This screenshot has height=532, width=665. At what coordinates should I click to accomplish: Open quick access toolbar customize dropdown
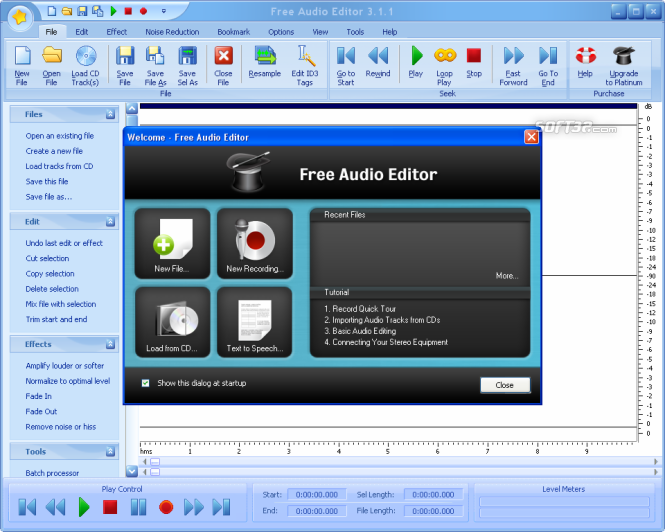tap(164, 11)
